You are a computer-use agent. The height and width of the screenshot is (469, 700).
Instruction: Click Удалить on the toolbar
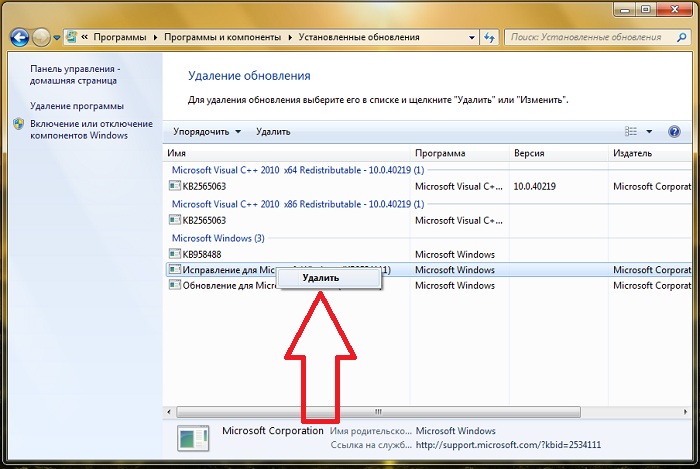[273, 132]
